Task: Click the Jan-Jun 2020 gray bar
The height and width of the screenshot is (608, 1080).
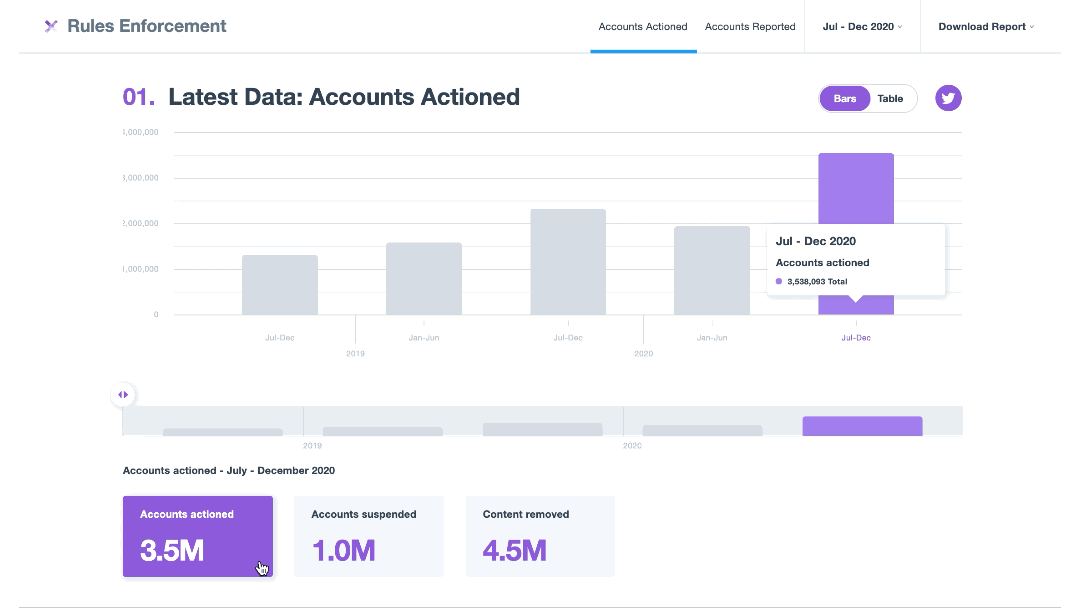Action: (x=712, y=270)
